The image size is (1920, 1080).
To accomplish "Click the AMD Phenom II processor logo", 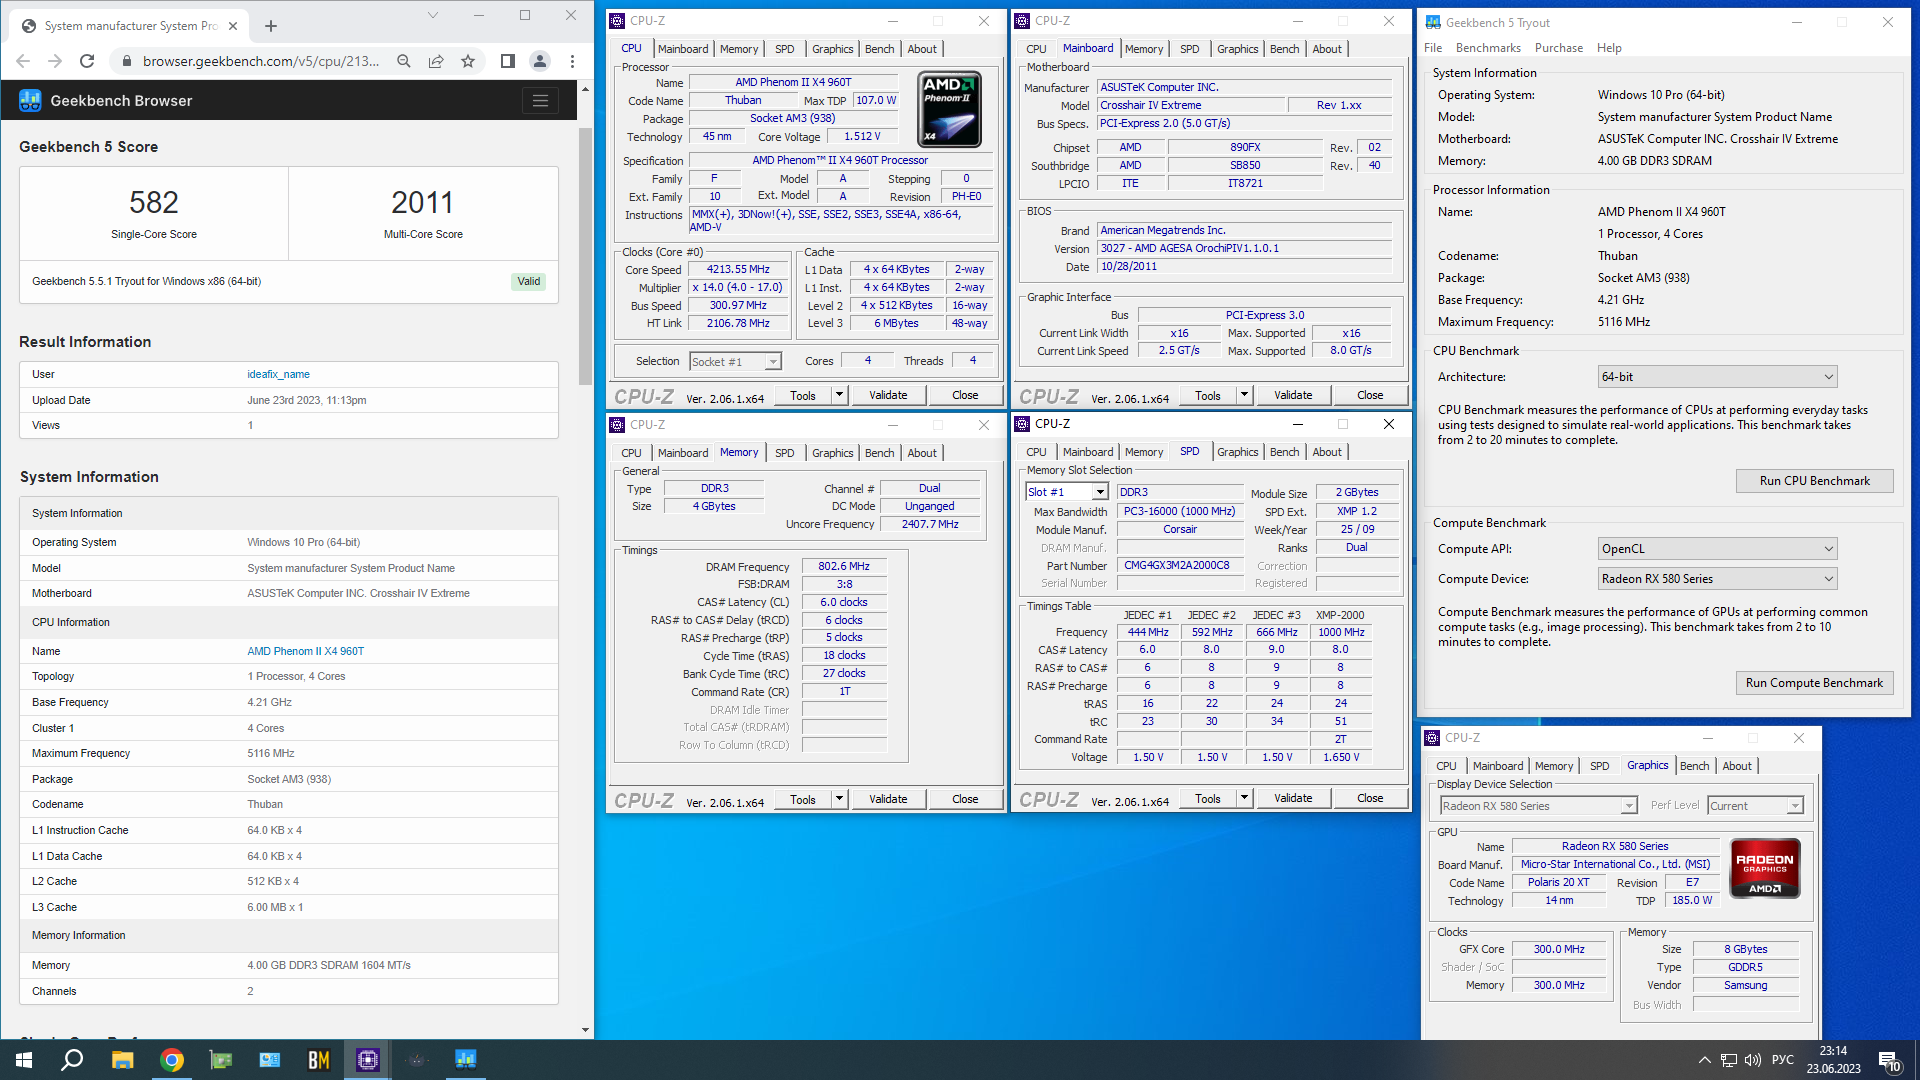I will pos(950,109).
